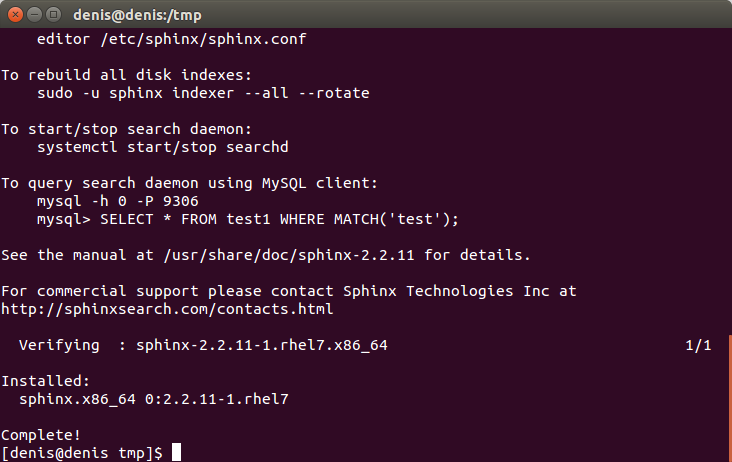Click the block cursor at the prompt
This screenshot has width=732, height=462.
(176, 452)
